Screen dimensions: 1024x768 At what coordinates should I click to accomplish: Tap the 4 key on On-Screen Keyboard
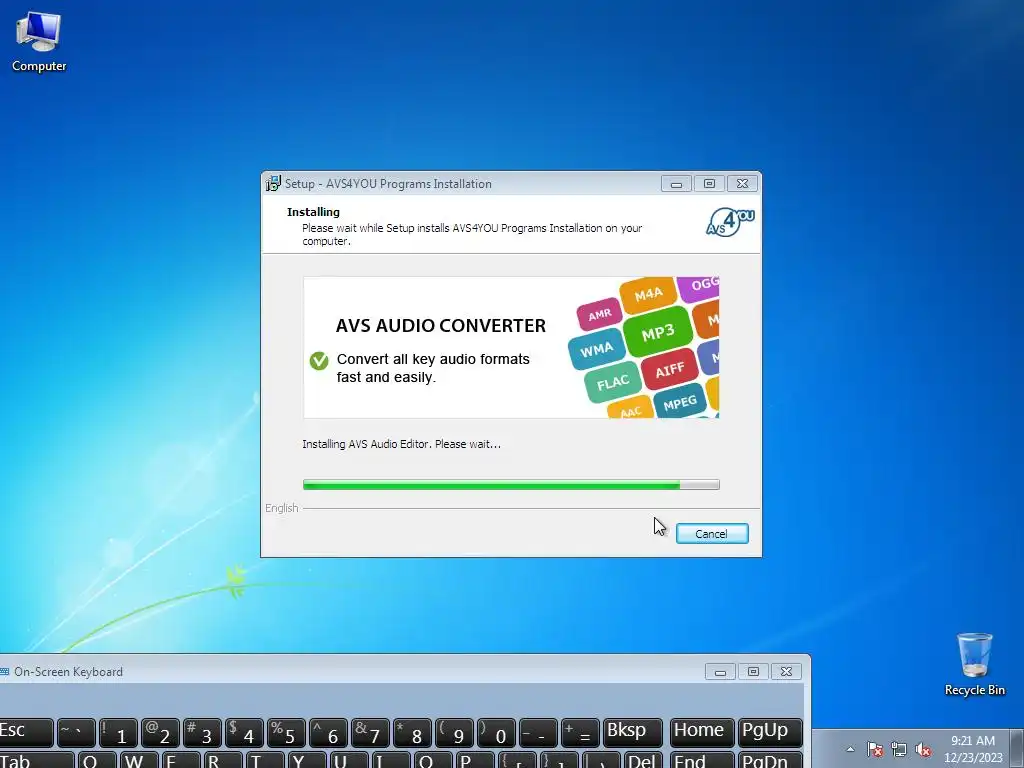tap(244, 733)
